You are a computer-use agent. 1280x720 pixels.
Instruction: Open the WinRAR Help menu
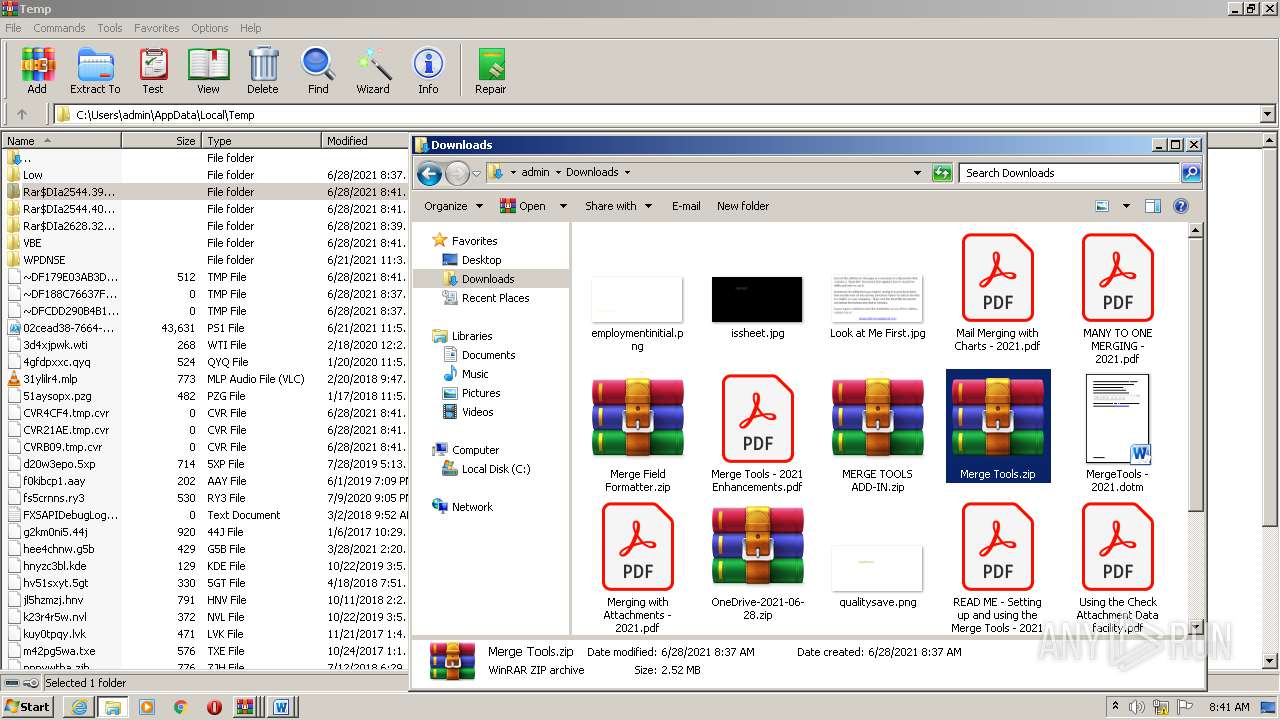point(251,28)
